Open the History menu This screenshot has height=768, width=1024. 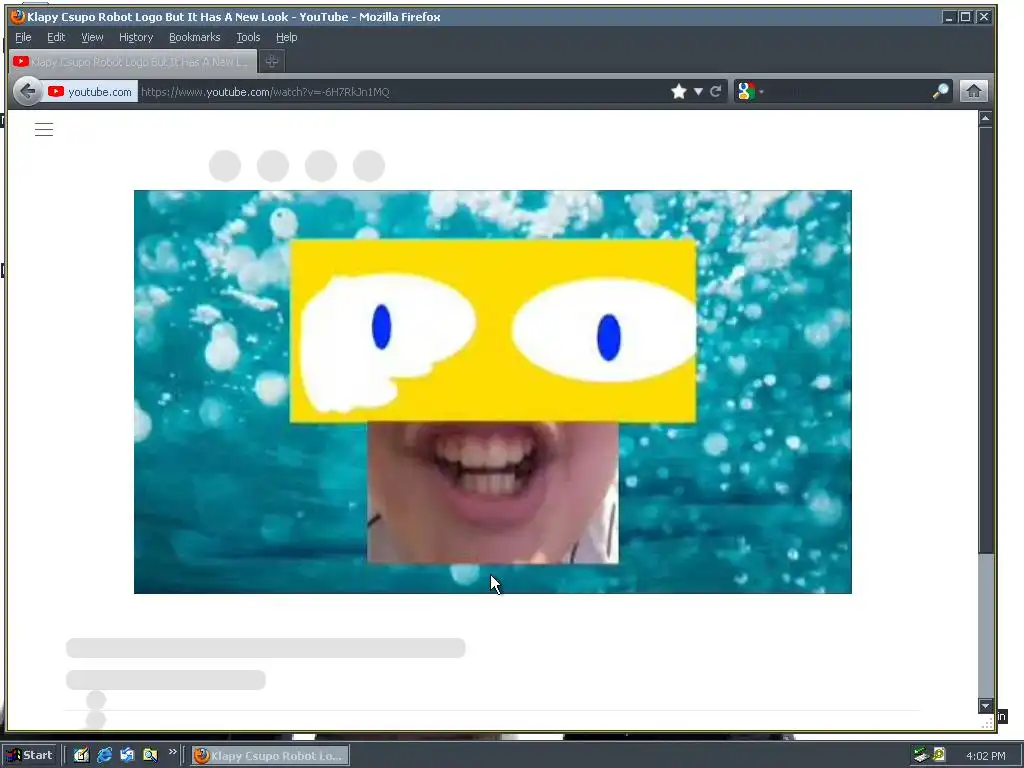point(136,37)
